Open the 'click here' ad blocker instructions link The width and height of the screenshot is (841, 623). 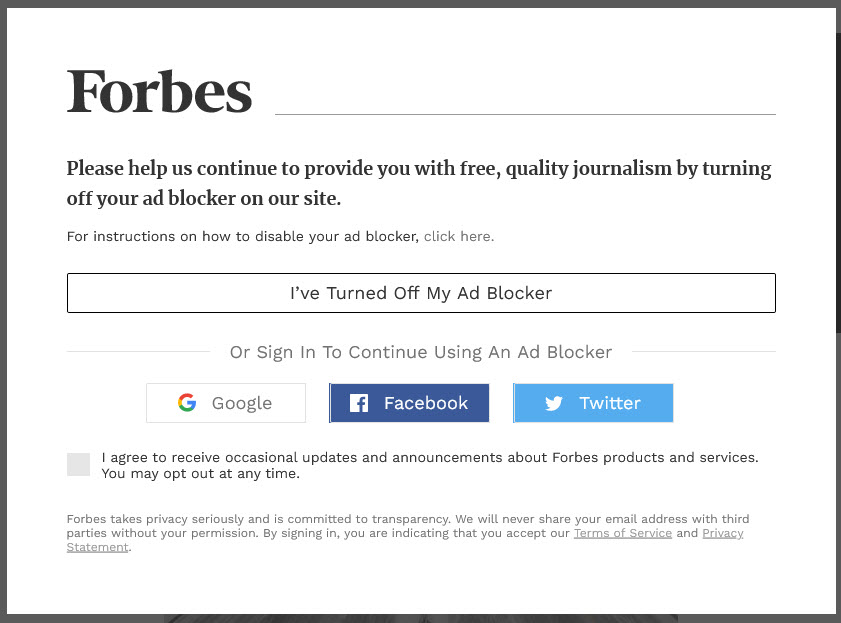(459, 236)
